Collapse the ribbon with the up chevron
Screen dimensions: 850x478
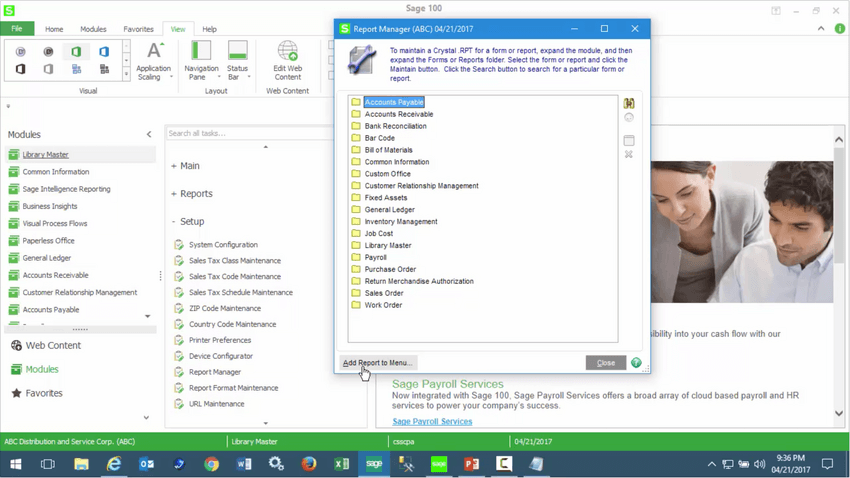[x=821, y=29]
